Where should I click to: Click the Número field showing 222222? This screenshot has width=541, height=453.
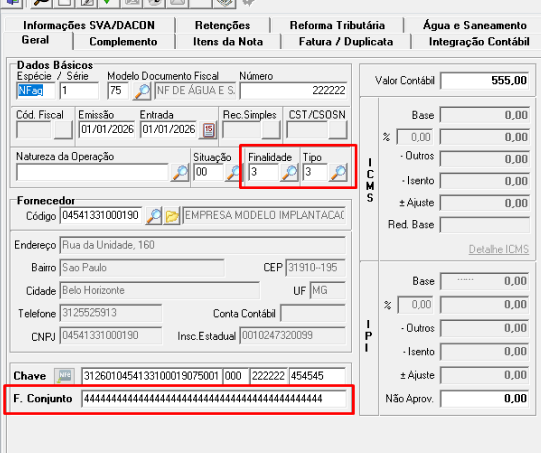pos(293,91)
